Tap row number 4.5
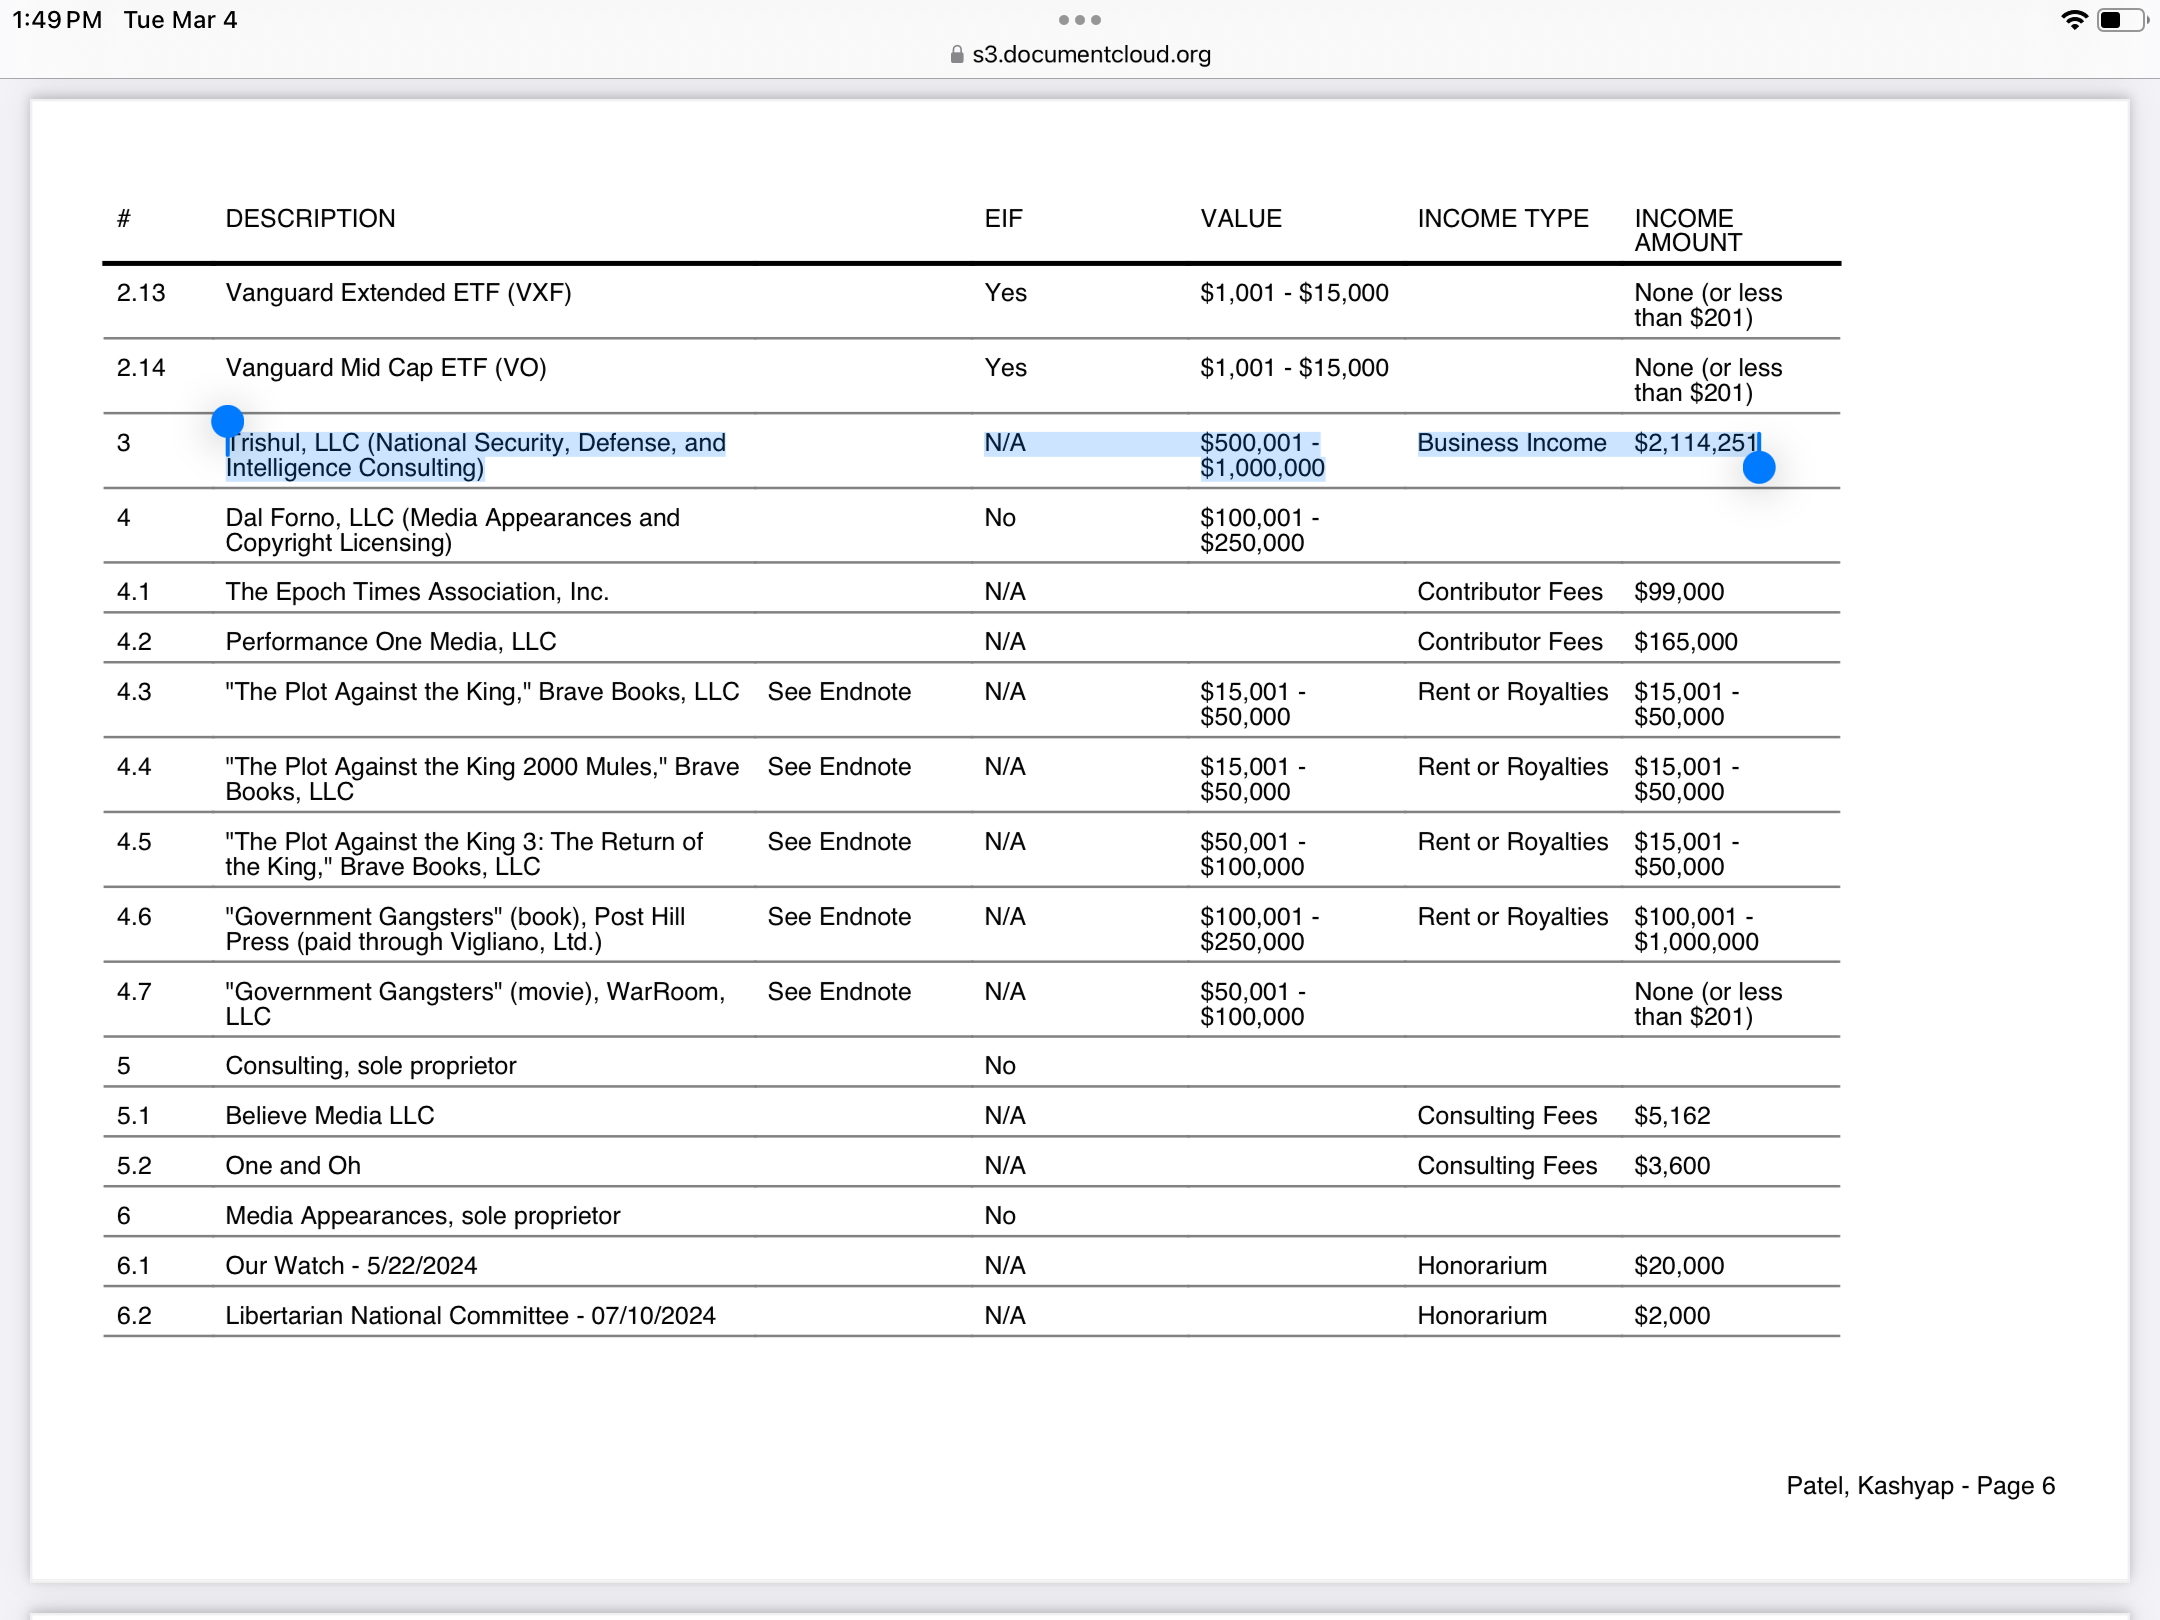The image size is (2160, 1620). 134,842
